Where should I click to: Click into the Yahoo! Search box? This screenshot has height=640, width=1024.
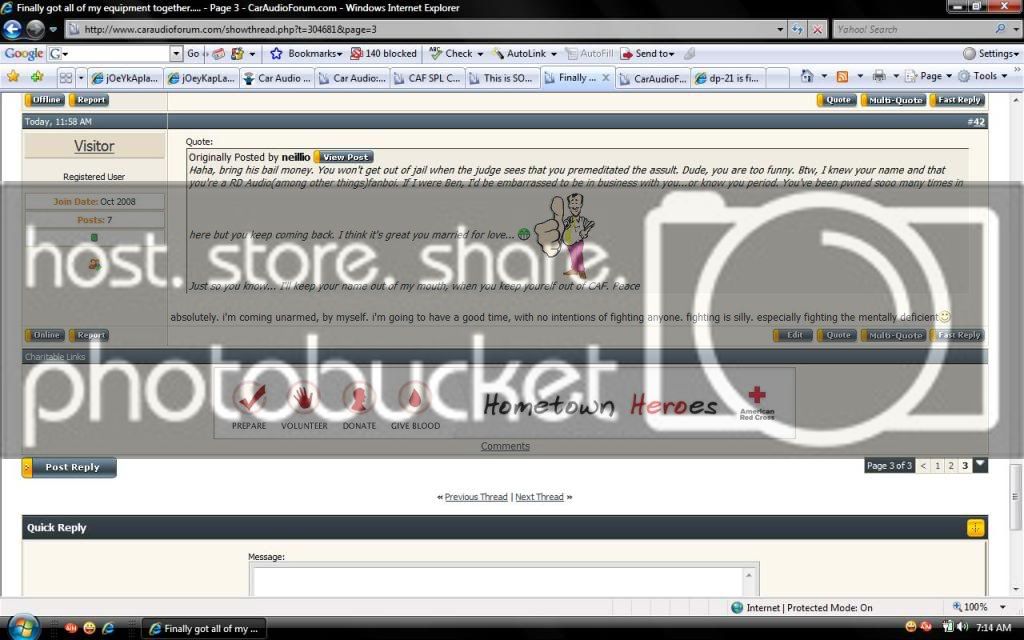point(911,29)
